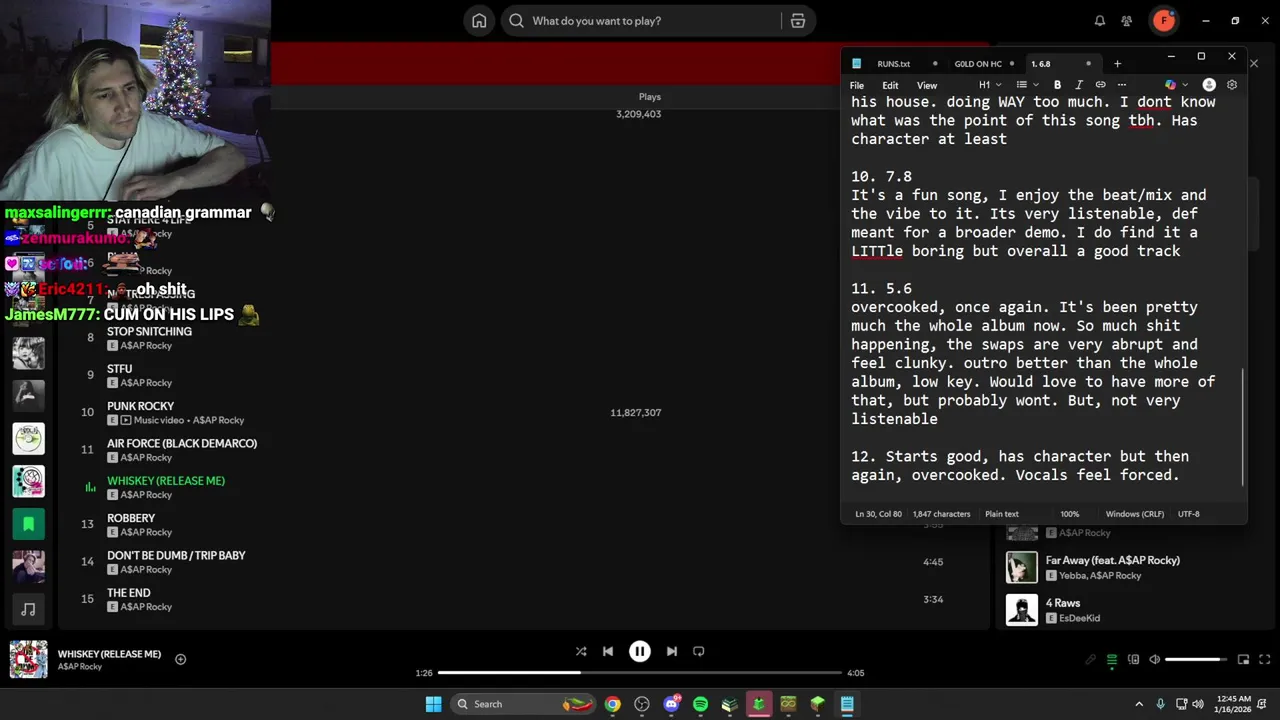The width and height of the screenshot is (1280, 720).
Task: Expand the H1 heading dropdown
Action: [x=990, y=85]
